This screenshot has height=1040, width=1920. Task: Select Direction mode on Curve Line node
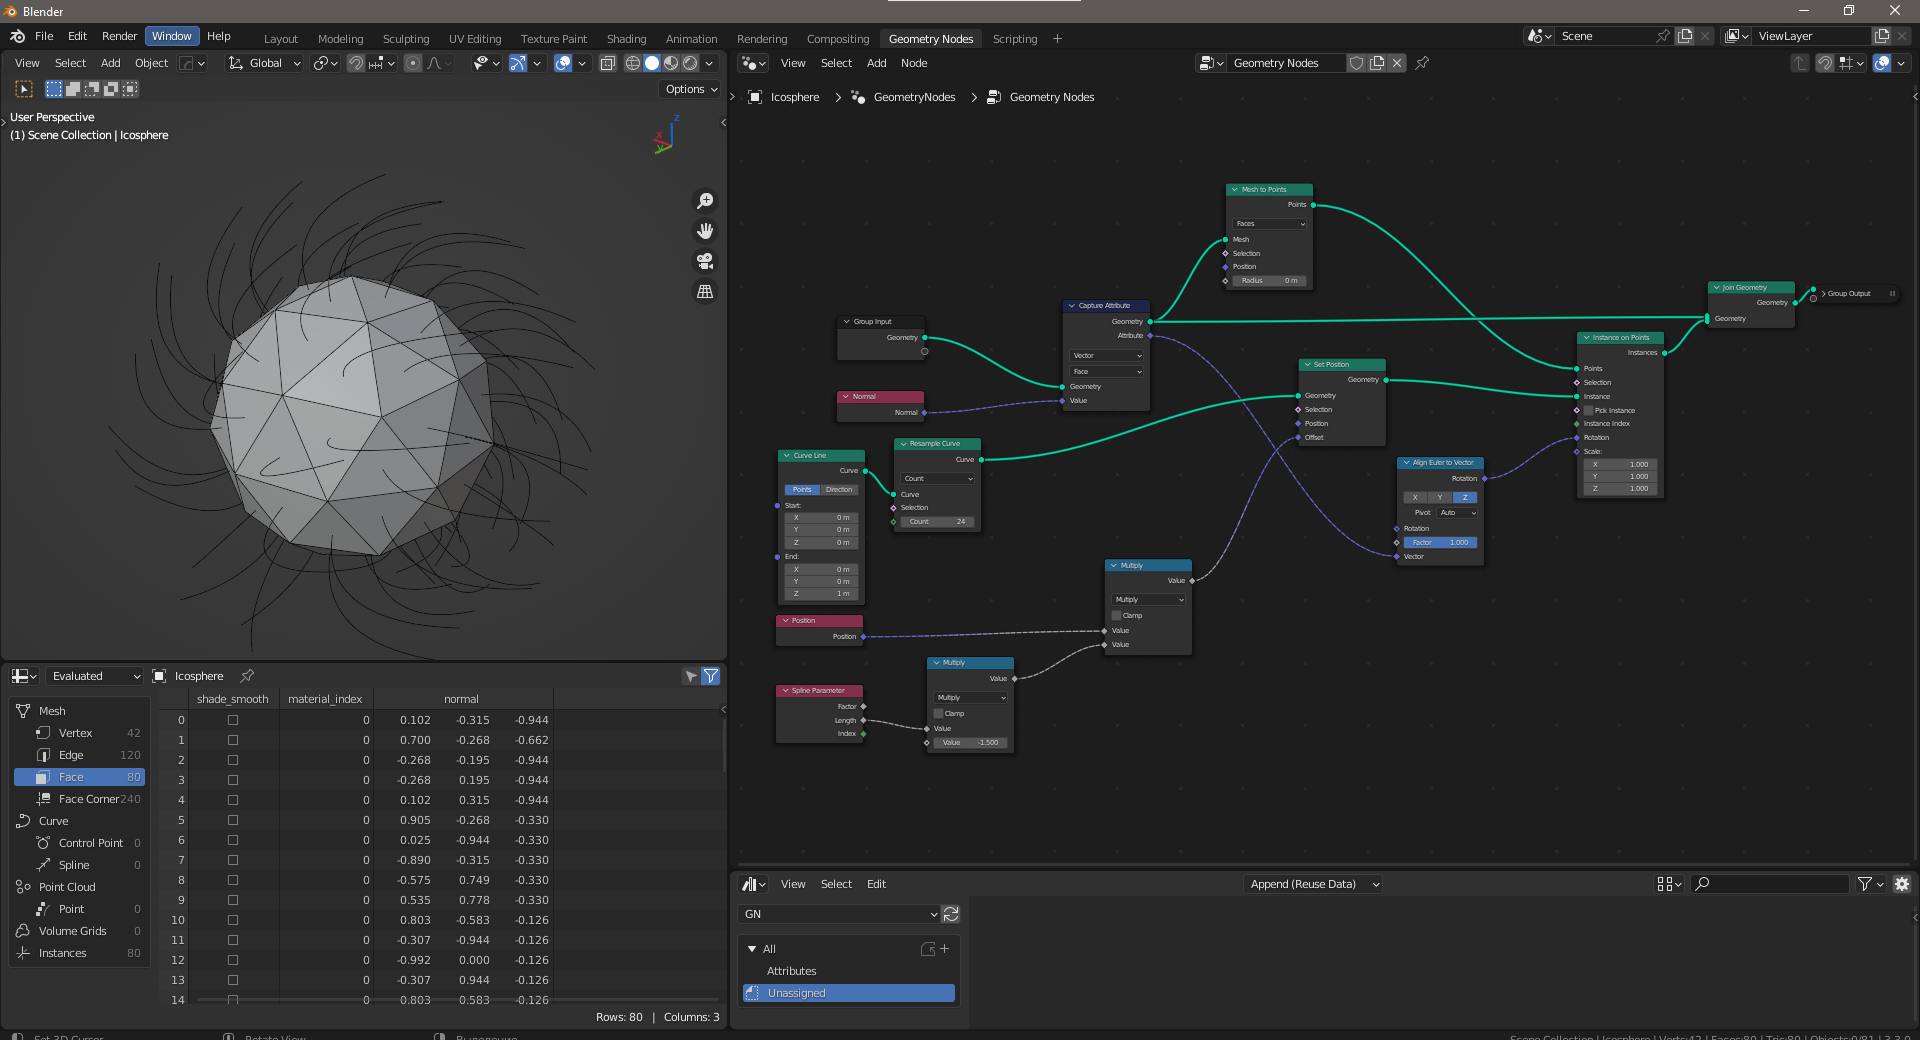click(x=839, y=490)
